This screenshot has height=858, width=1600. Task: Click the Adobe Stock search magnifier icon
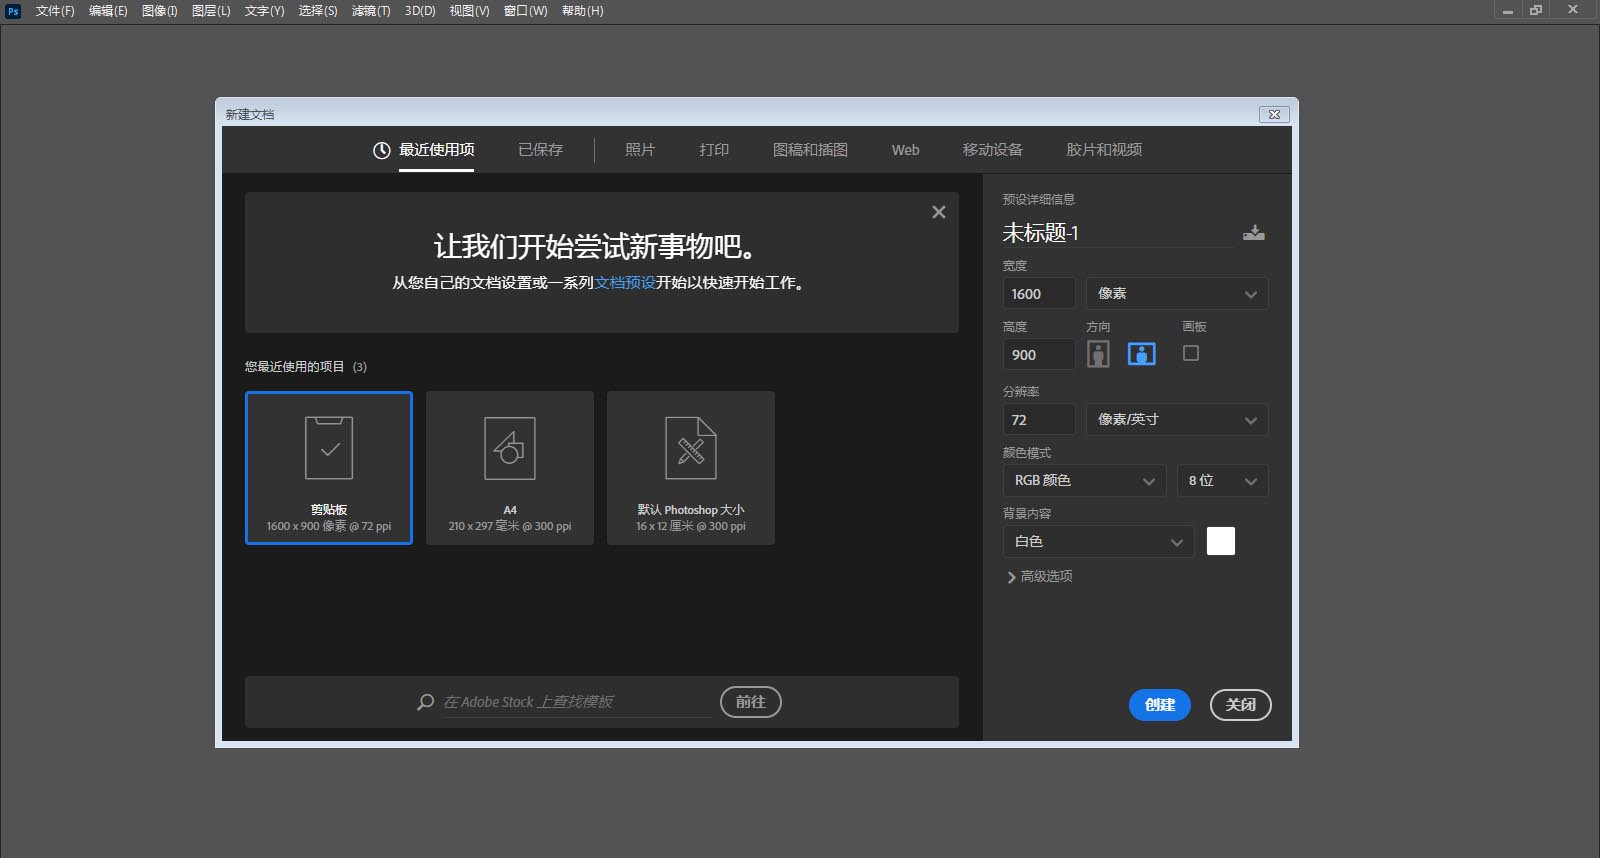click(x=425, y=702)
